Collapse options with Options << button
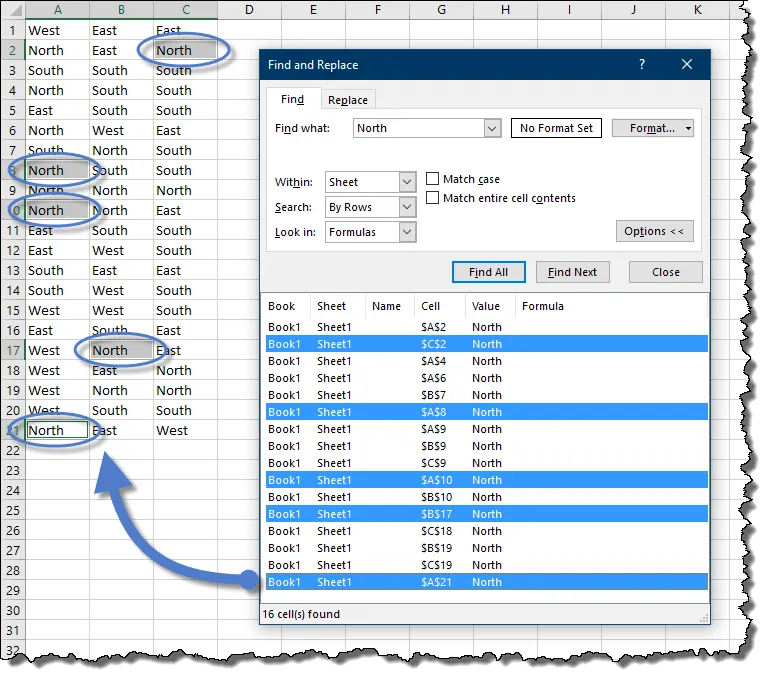Screen dimensions: 771x680 pyautogui.click(x=654, y=231)
